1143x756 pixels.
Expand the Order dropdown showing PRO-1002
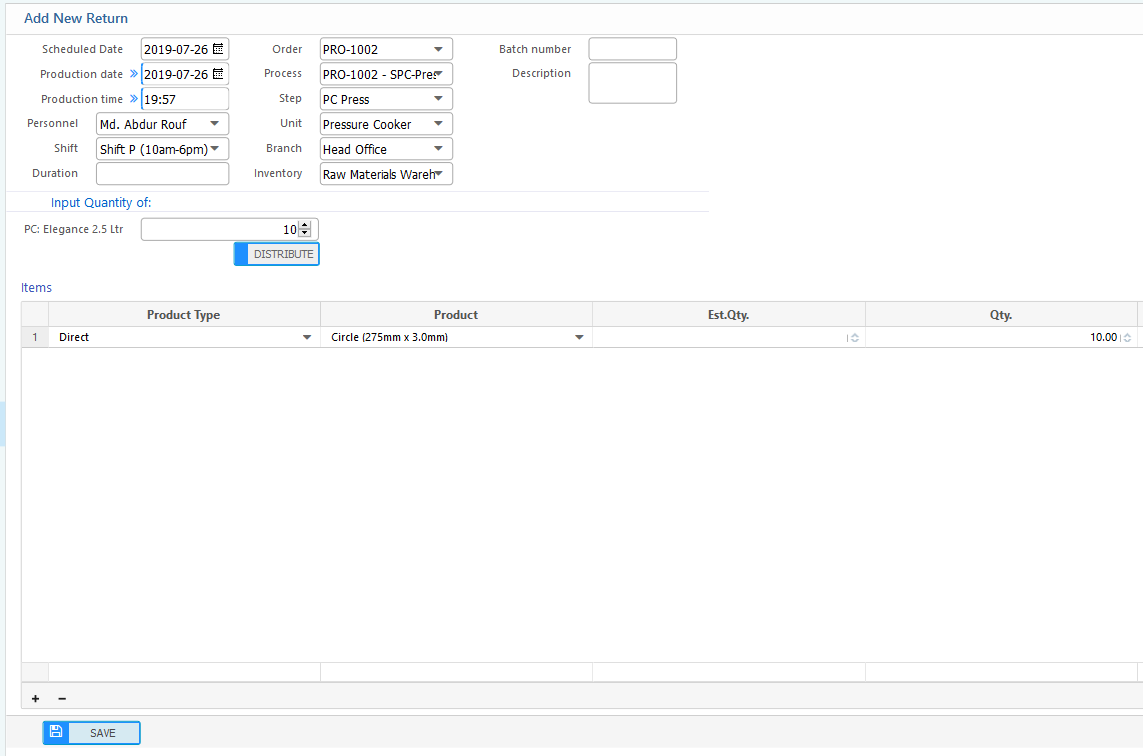click(438, 49)
